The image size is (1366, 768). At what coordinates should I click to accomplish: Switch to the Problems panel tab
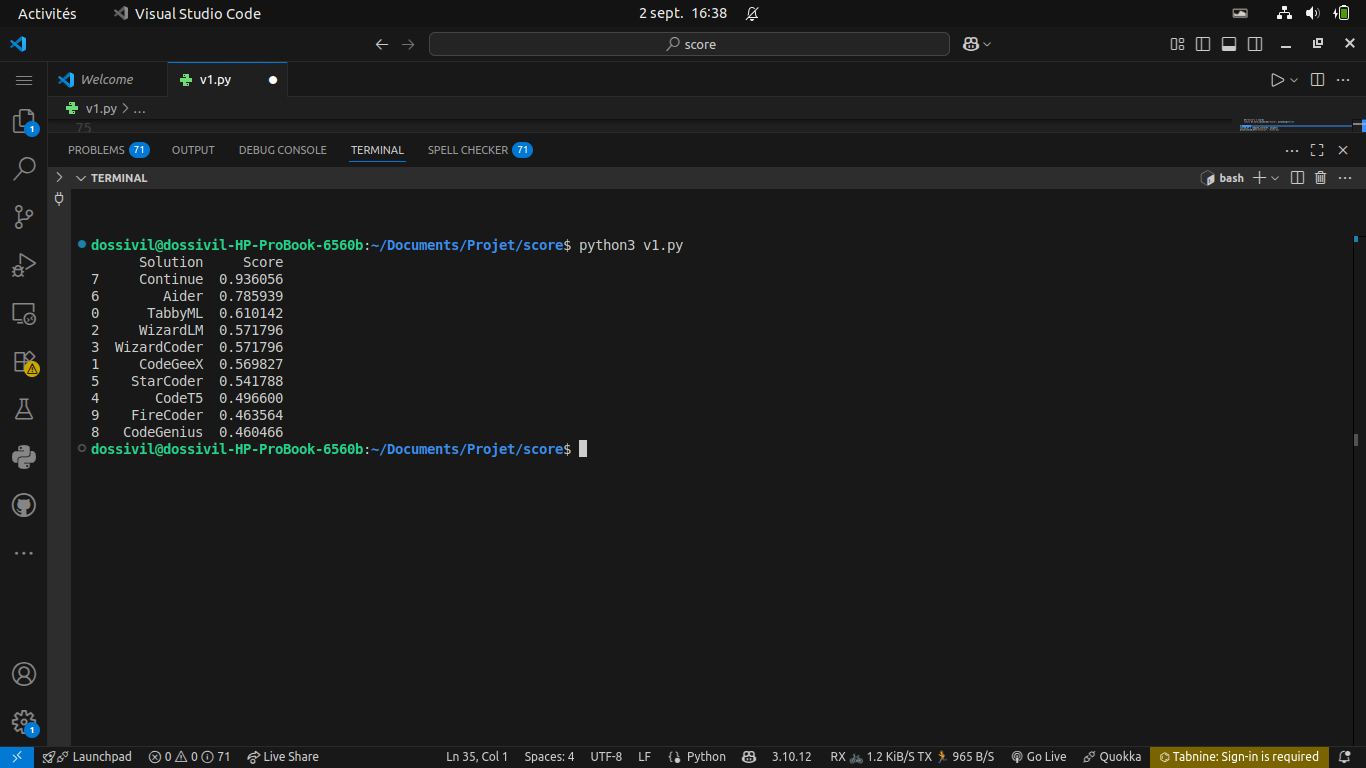108,150
